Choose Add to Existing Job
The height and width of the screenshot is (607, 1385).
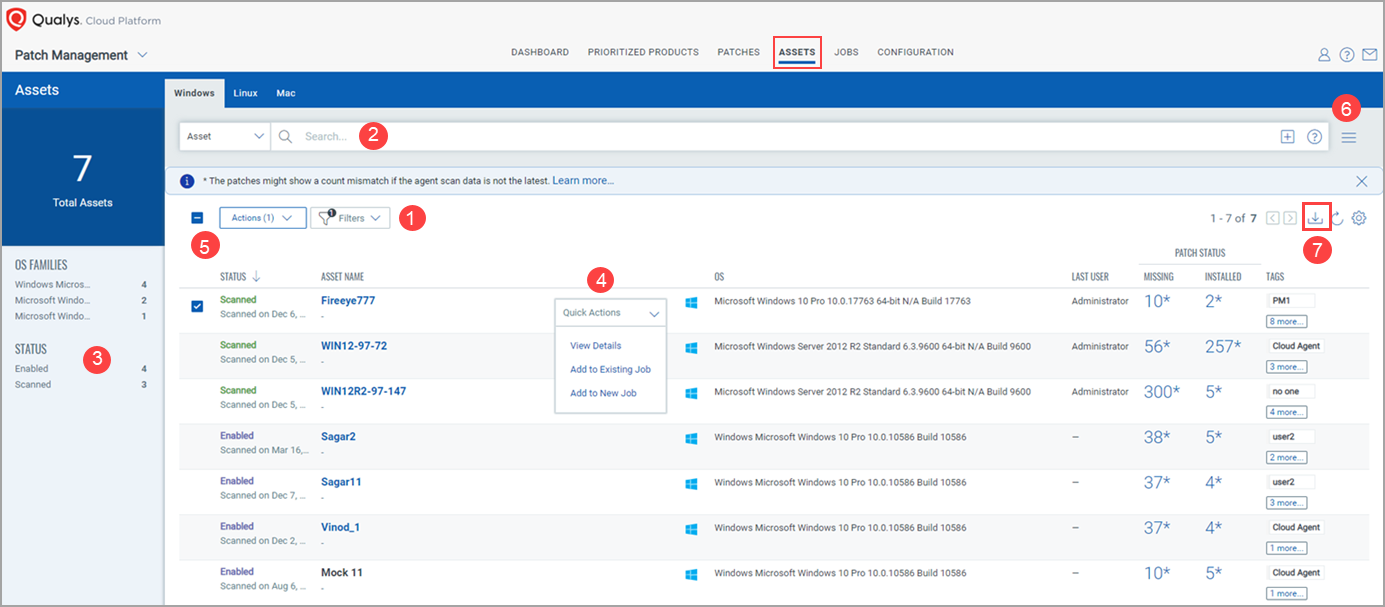point(610,369)
